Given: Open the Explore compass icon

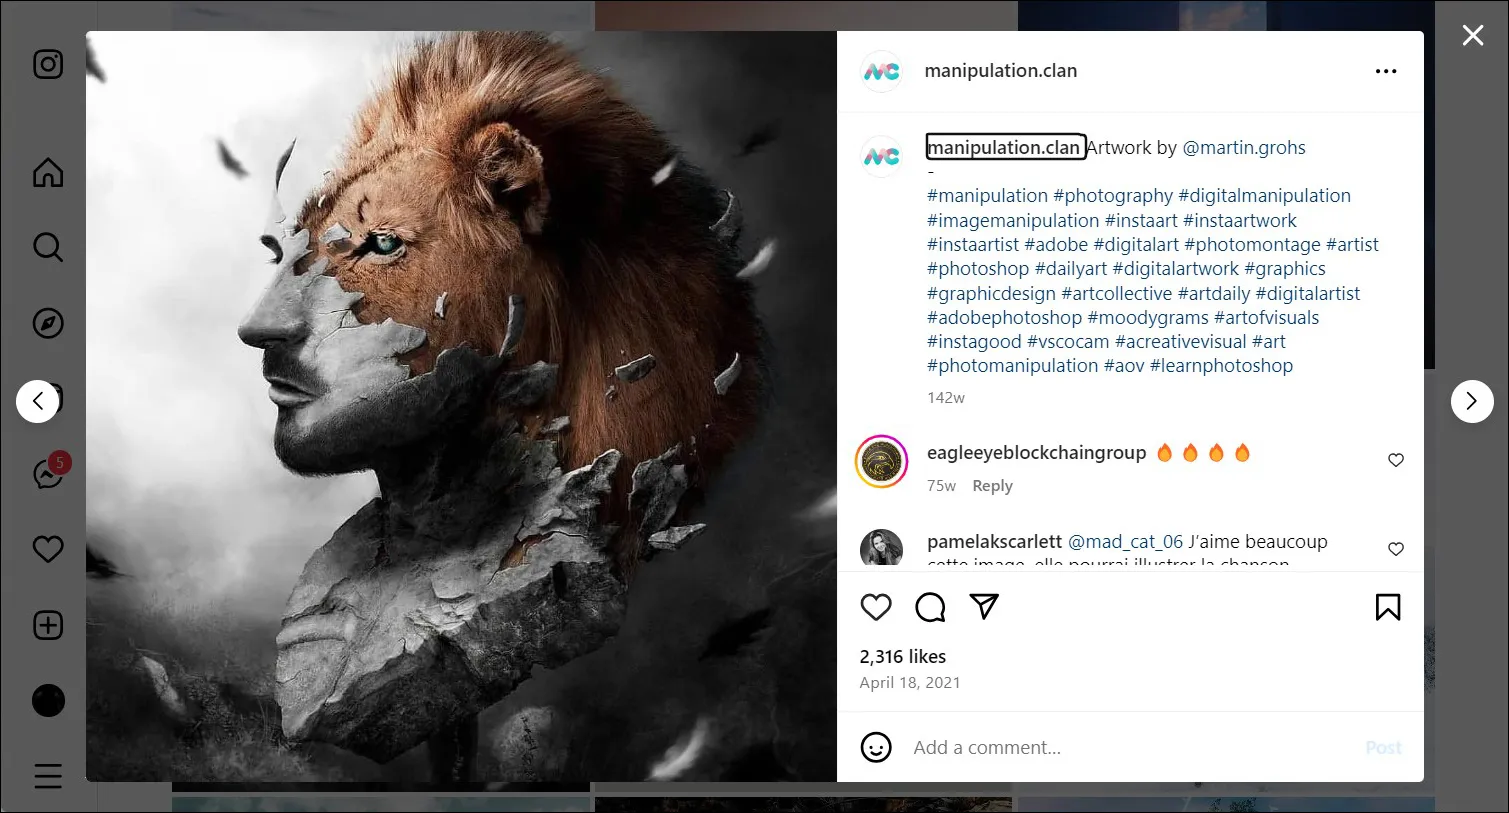Looking at the screenshot, I should pyautogui.click(x=47, y=323).
